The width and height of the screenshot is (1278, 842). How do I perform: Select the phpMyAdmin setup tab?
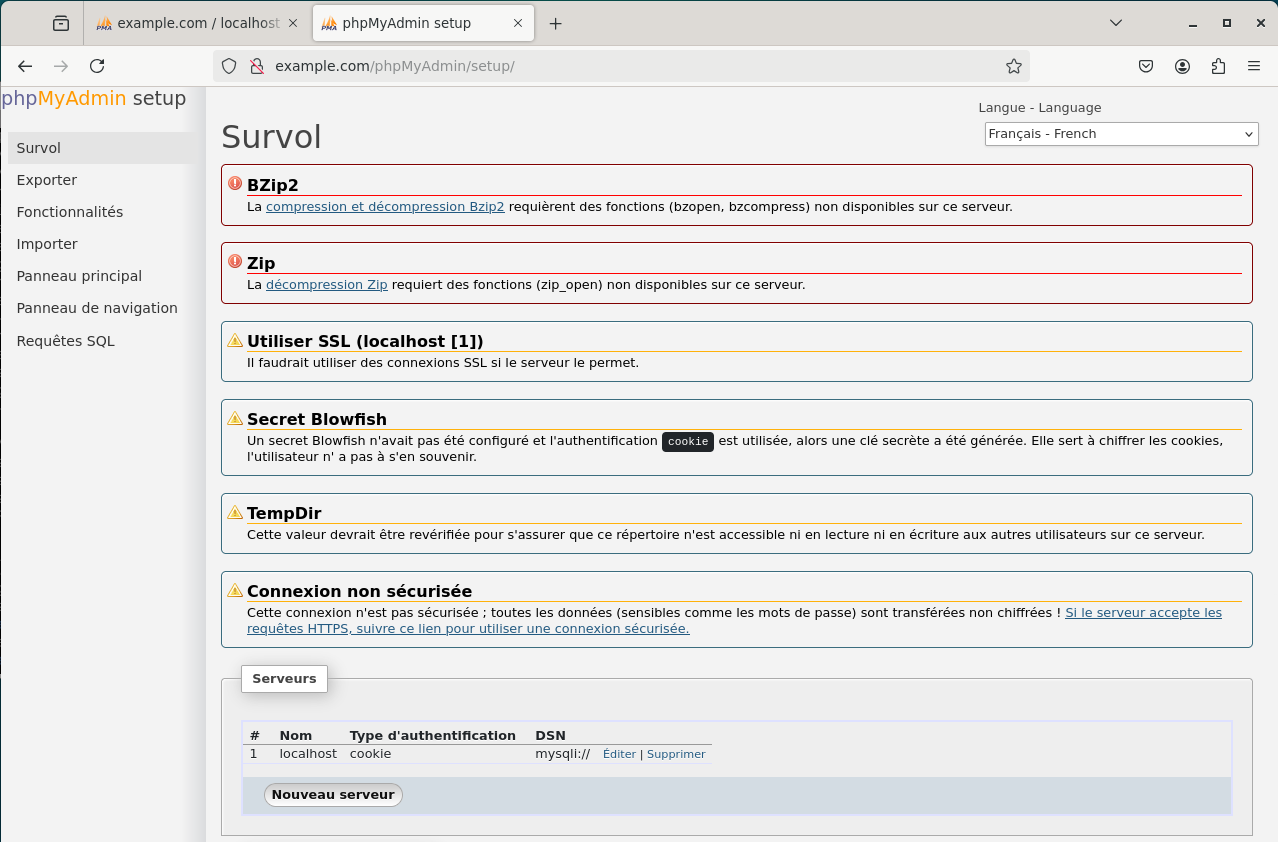424,23
